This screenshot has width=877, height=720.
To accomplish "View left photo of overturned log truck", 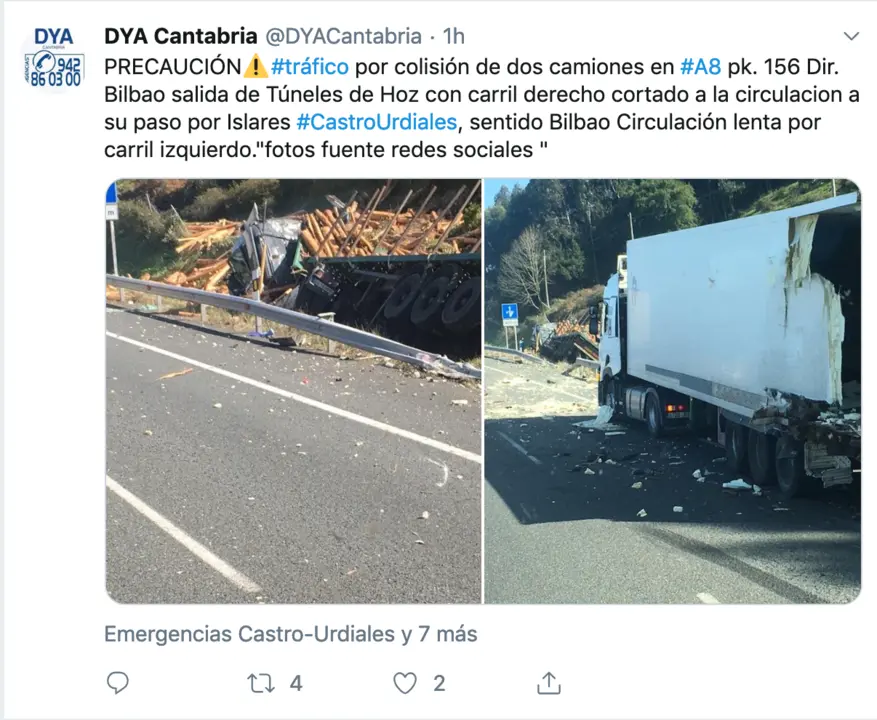I will coord(294,391).
